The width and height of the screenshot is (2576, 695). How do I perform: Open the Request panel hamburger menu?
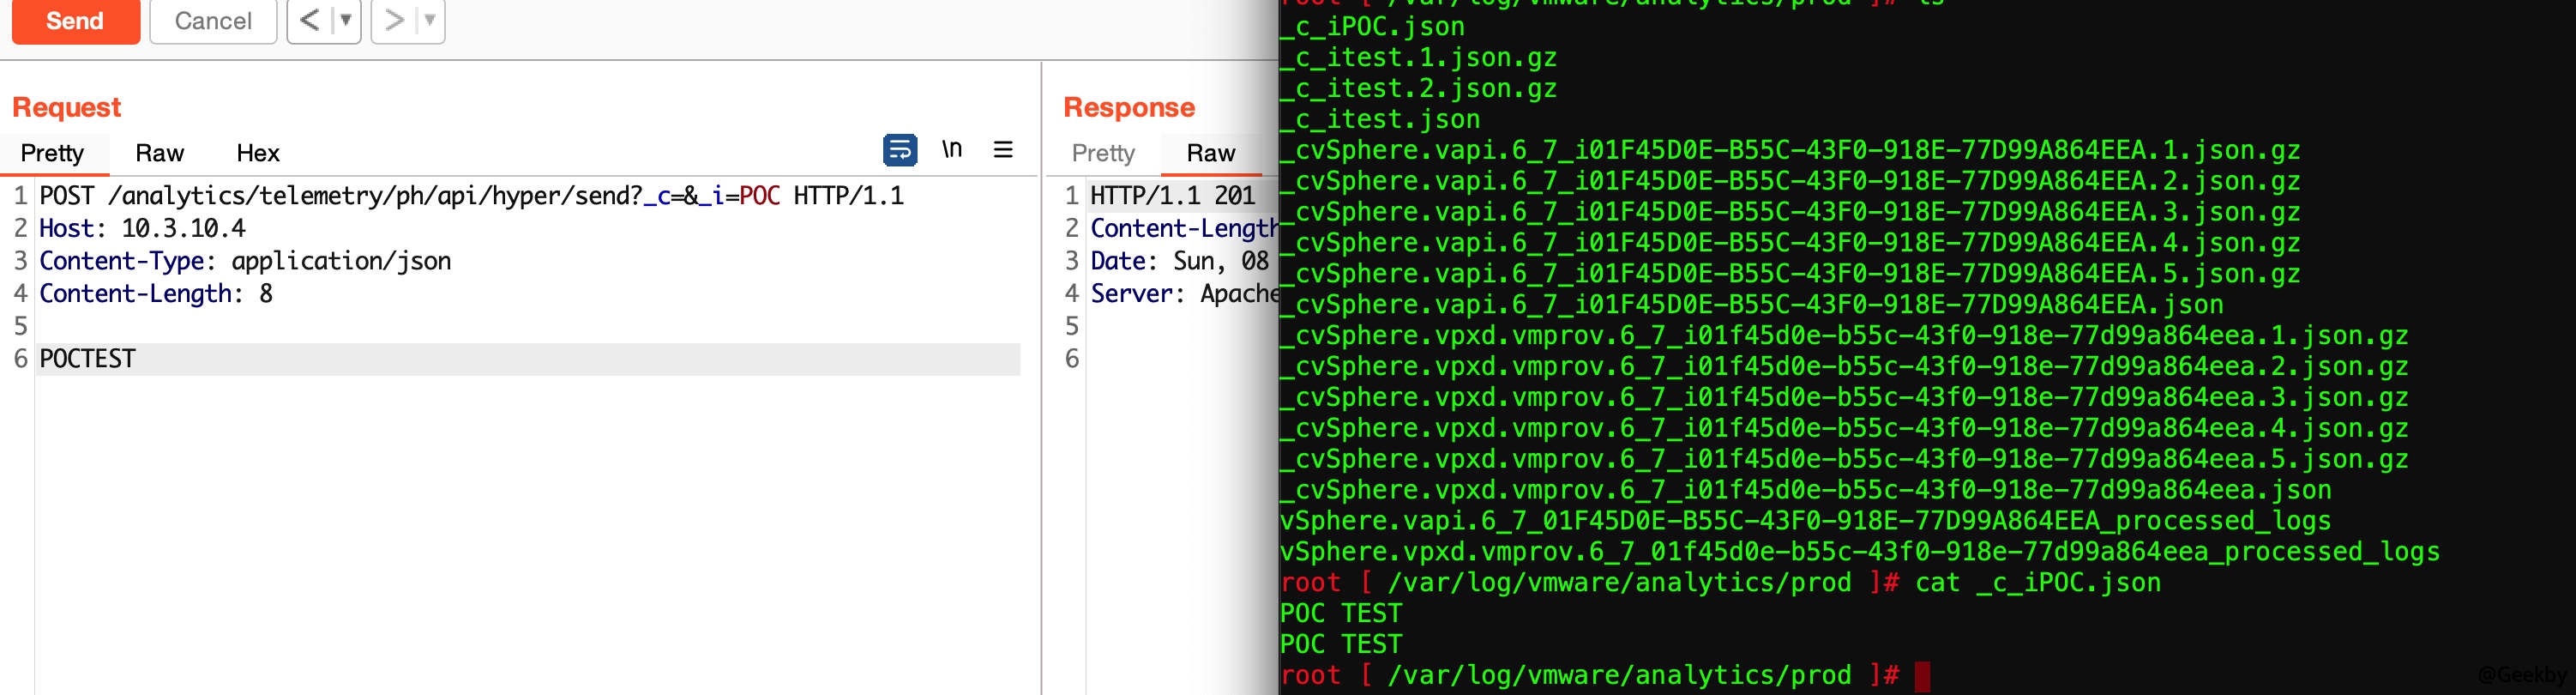(1003, 150)
